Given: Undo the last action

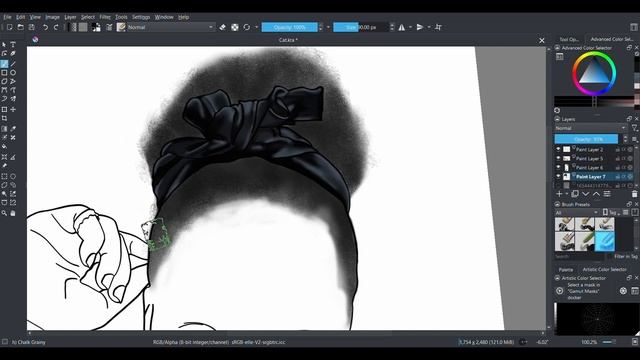Looking at the screenshot, I should tap(45, 27).
